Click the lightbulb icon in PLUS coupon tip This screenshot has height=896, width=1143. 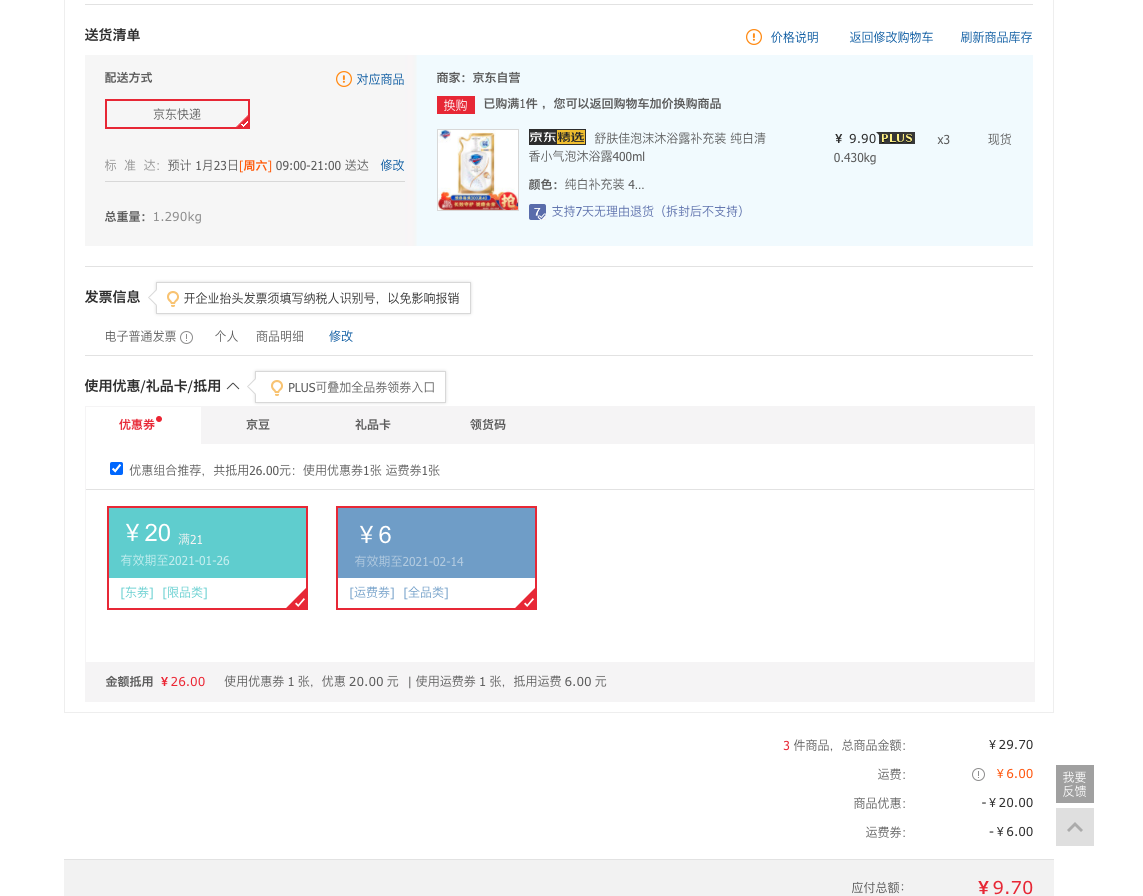pyautogui.click(x=276, y=387)
